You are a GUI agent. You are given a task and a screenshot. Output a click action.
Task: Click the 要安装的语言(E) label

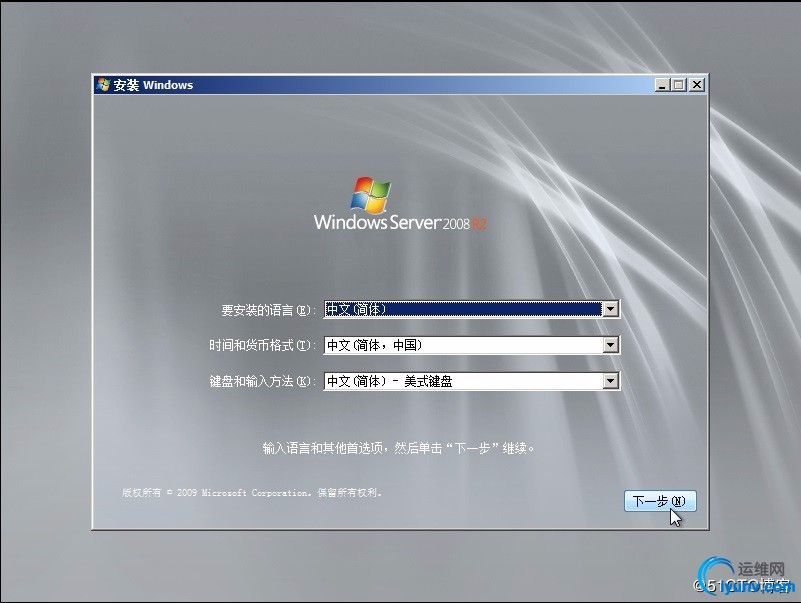pyautogui.click(x=269, y=310)
